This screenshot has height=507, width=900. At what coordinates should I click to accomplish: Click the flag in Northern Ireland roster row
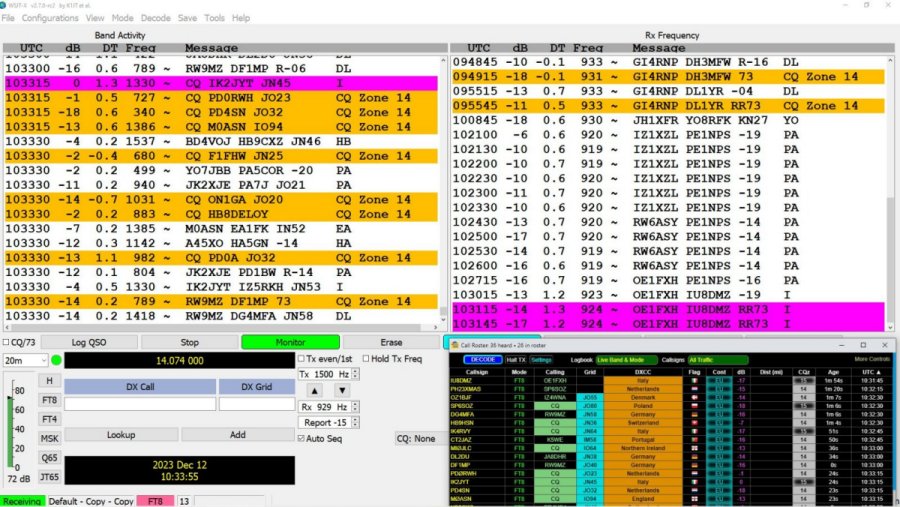tap(695, 448)
